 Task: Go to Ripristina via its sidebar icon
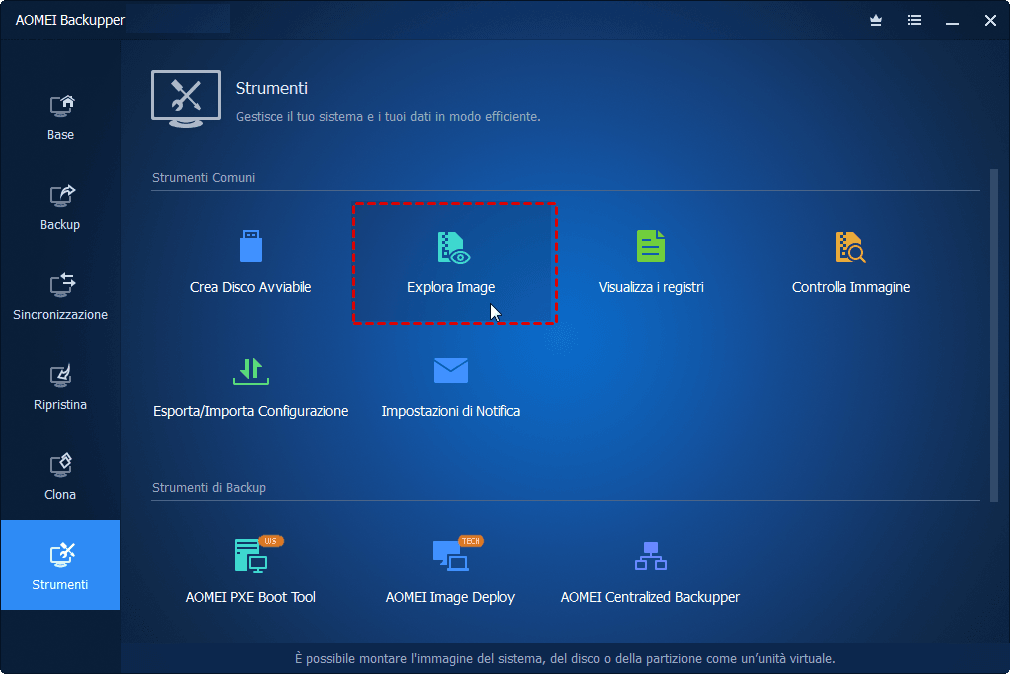(61, 376)
